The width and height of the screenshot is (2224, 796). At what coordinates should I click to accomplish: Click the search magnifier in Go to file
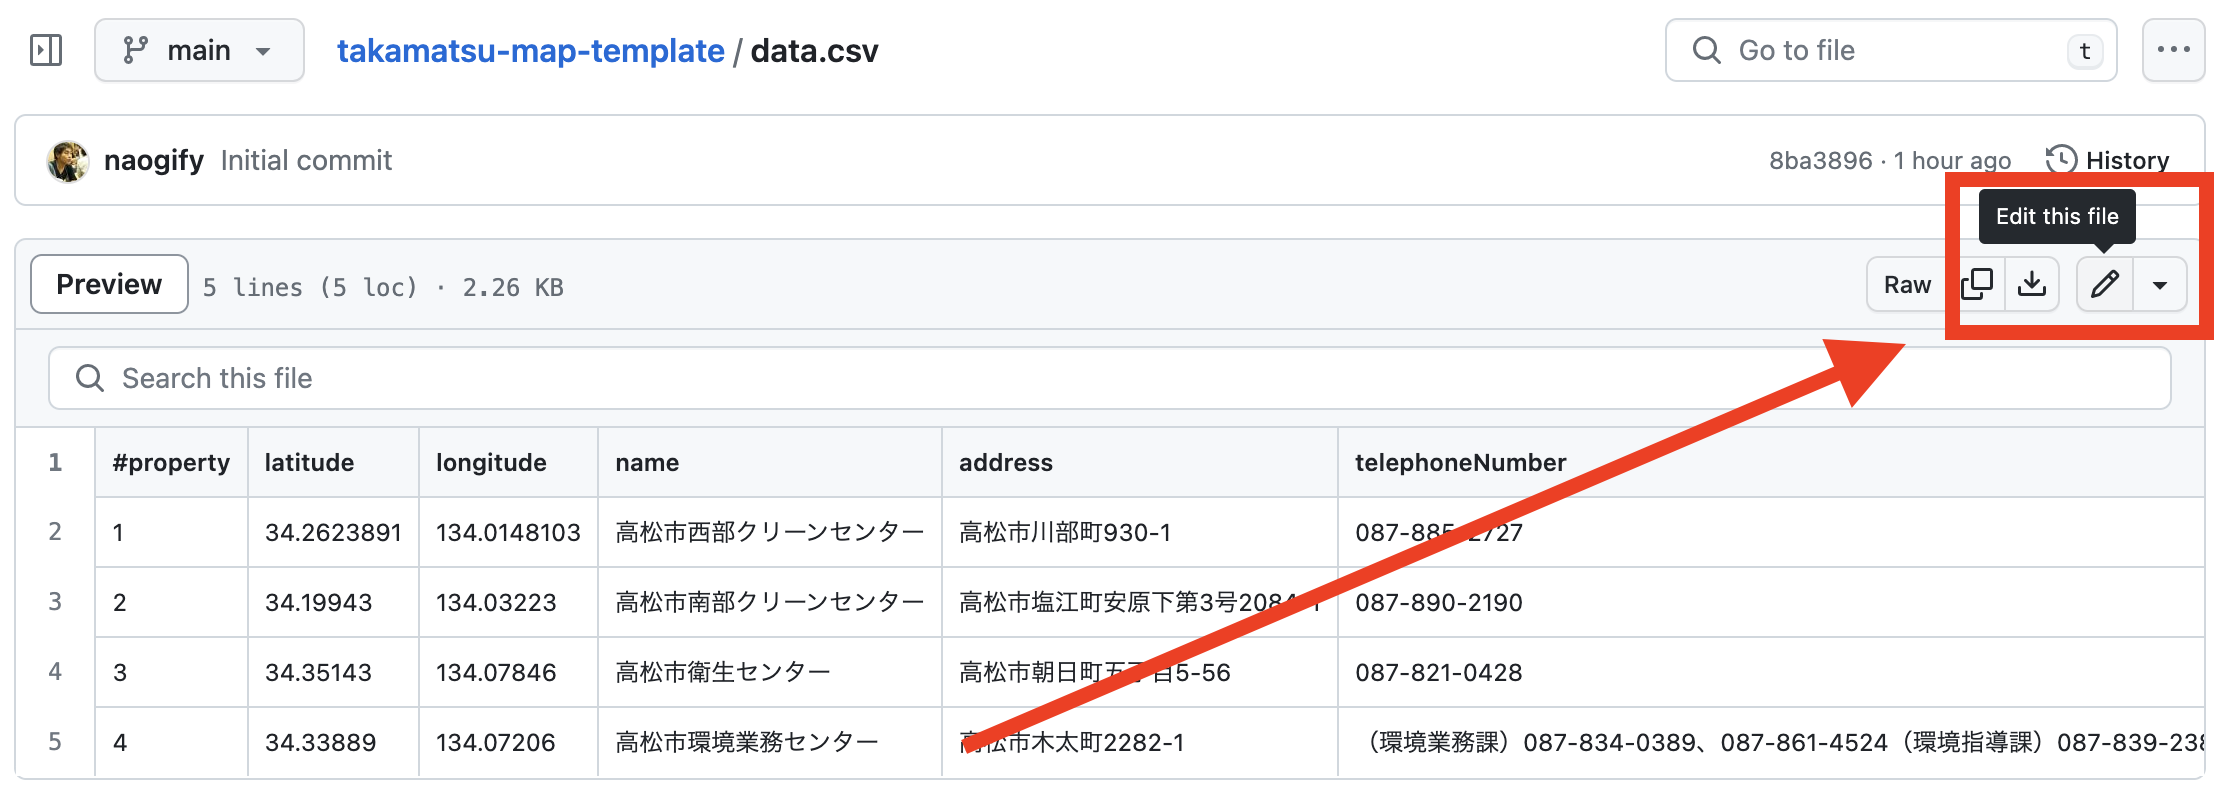(x=1705, y=50)
